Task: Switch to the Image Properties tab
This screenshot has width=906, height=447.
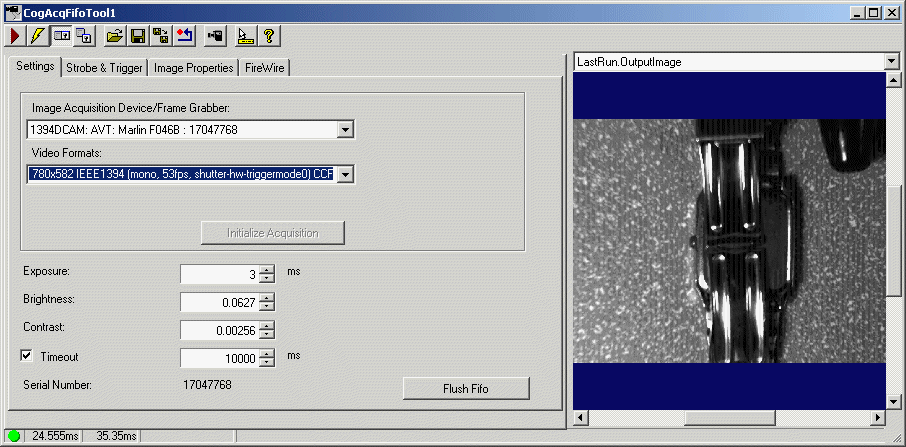Action: tap(194, 68)
